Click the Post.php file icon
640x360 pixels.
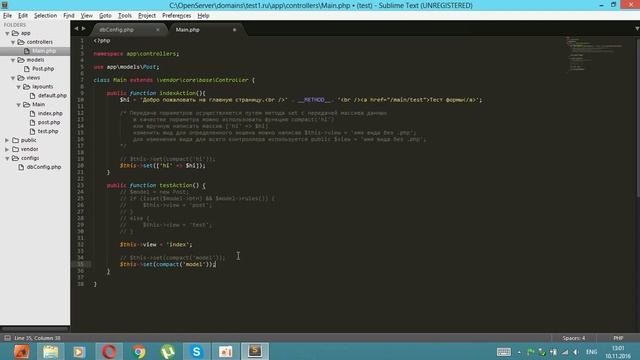click(x=27, y=69)
